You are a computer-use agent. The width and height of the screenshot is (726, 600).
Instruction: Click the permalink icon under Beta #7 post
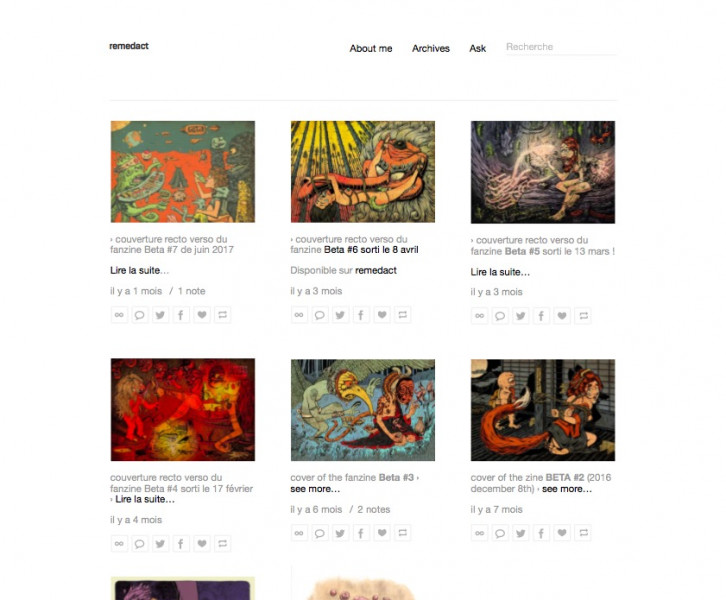point(119,315)
